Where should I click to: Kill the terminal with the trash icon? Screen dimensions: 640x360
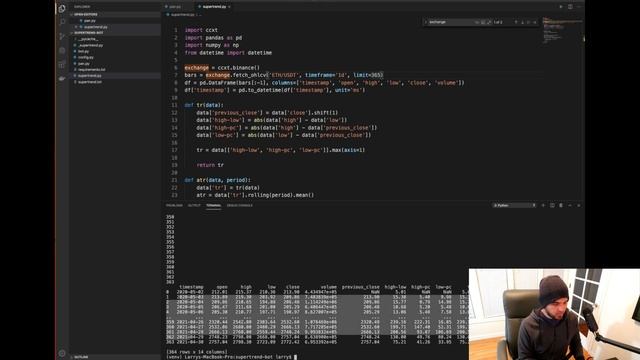(561, 205)
